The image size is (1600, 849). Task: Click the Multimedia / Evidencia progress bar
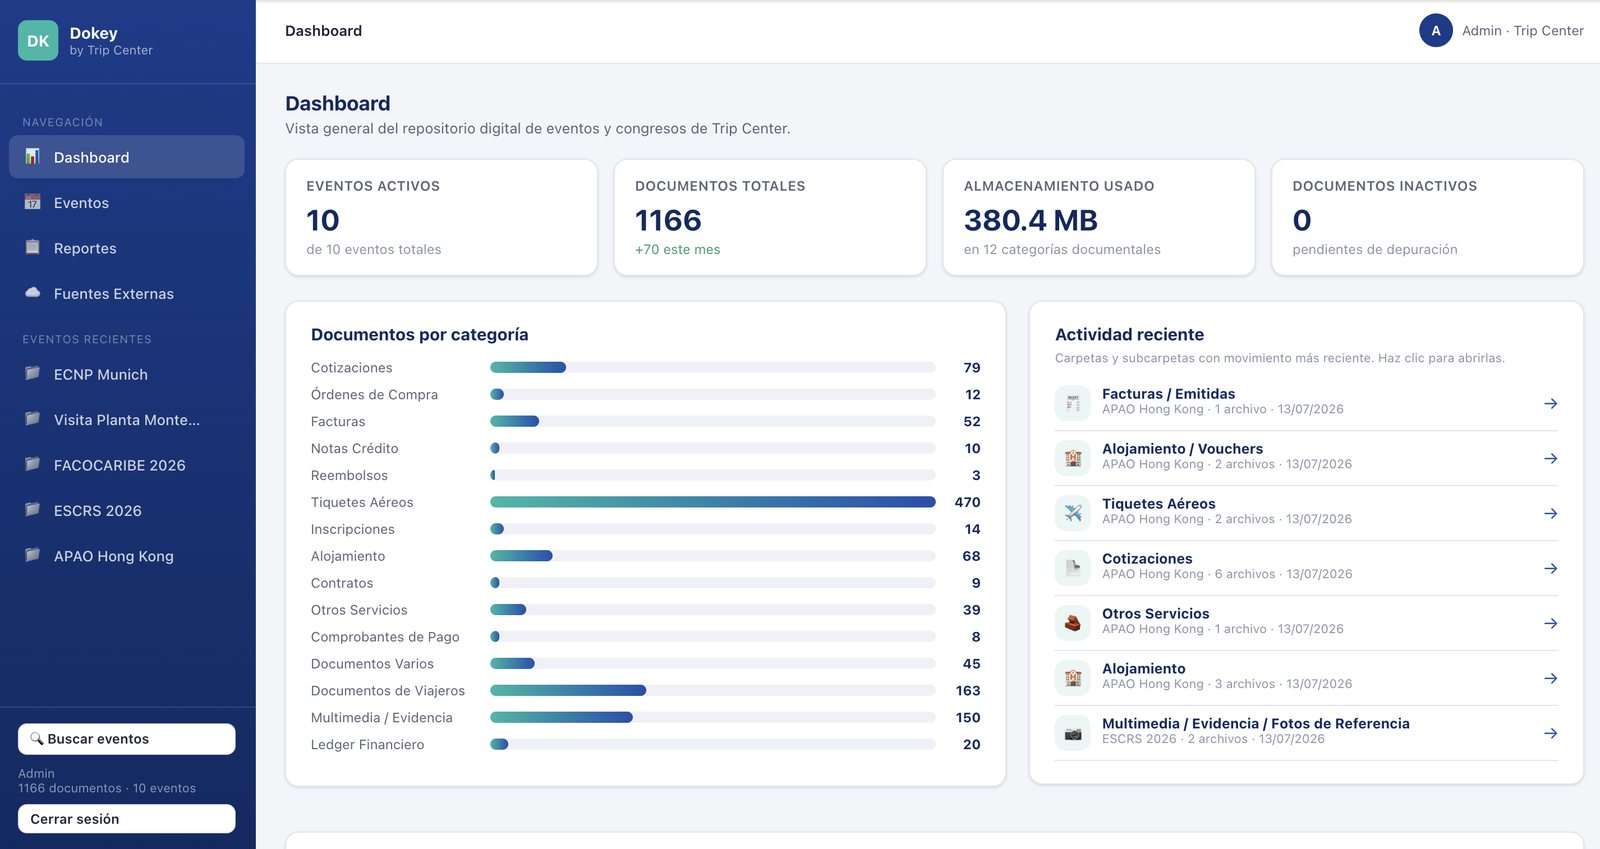point(713,718)
